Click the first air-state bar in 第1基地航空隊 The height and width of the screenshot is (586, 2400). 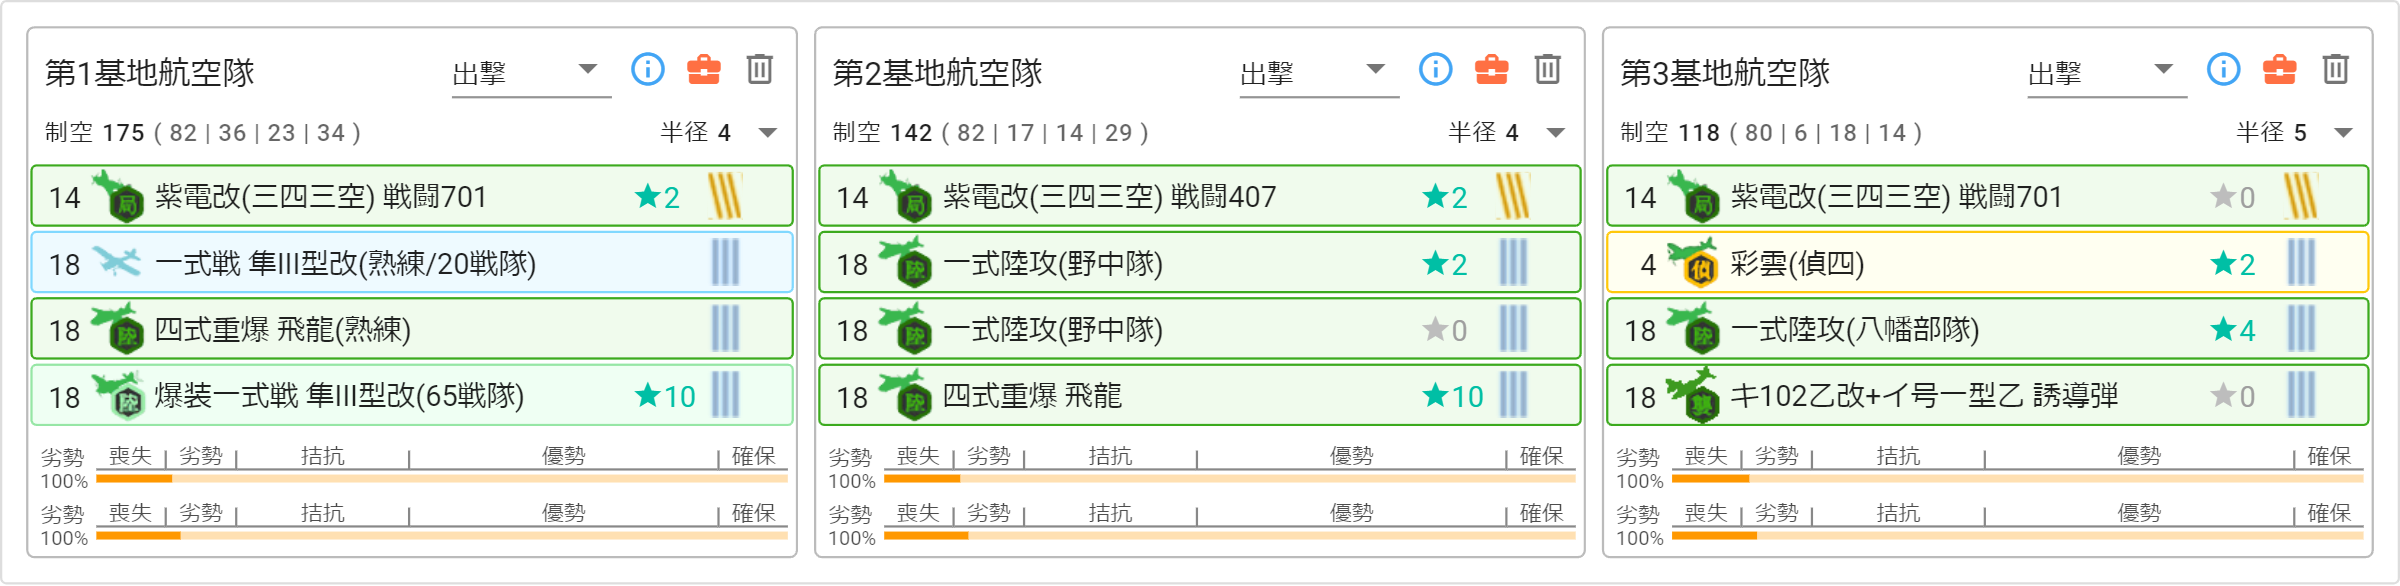pos(442,479)
